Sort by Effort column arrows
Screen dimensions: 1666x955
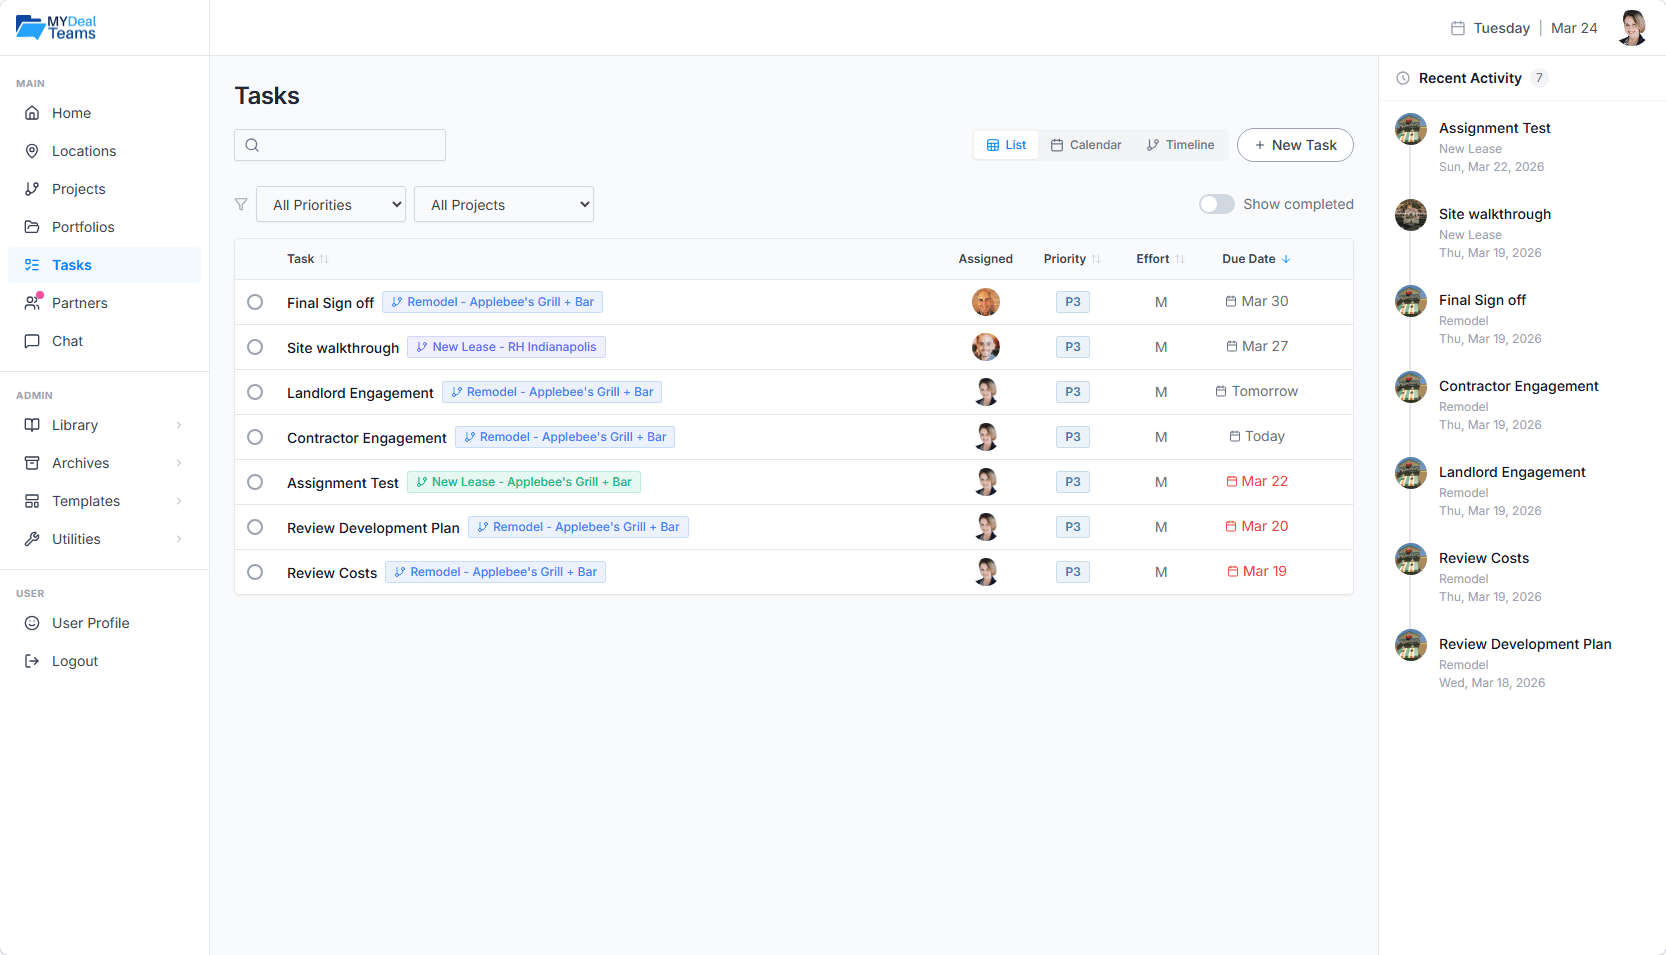[x=1180, y=259]
